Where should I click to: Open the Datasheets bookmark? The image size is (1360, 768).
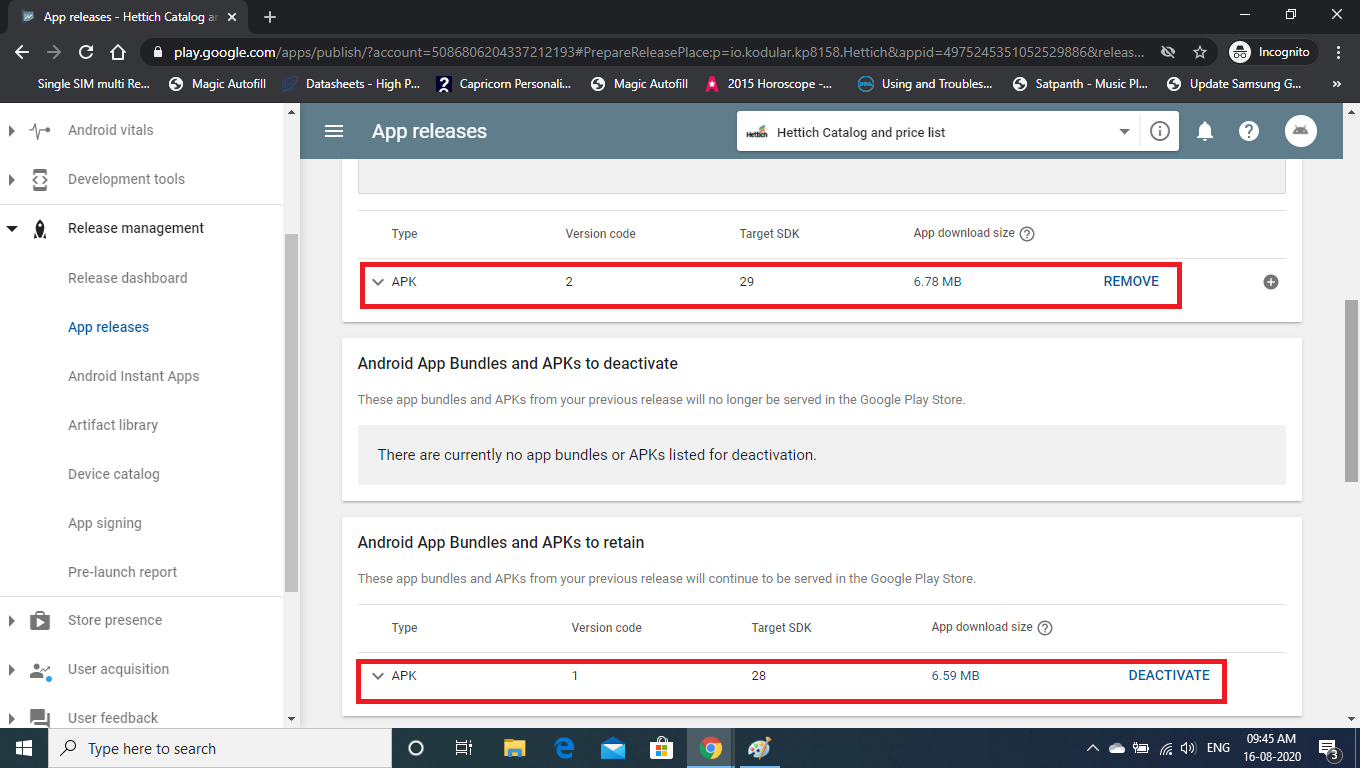point(351,84)
